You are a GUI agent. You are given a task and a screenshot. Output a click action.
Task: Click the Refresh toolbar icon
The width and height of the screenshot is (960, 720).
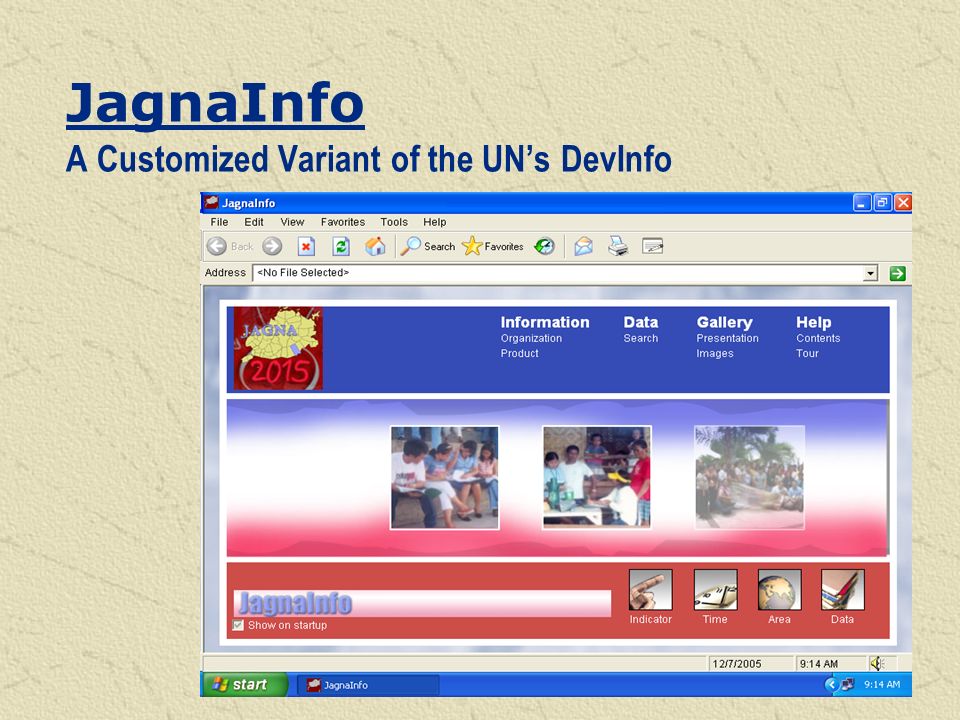(x=341, y=246)
